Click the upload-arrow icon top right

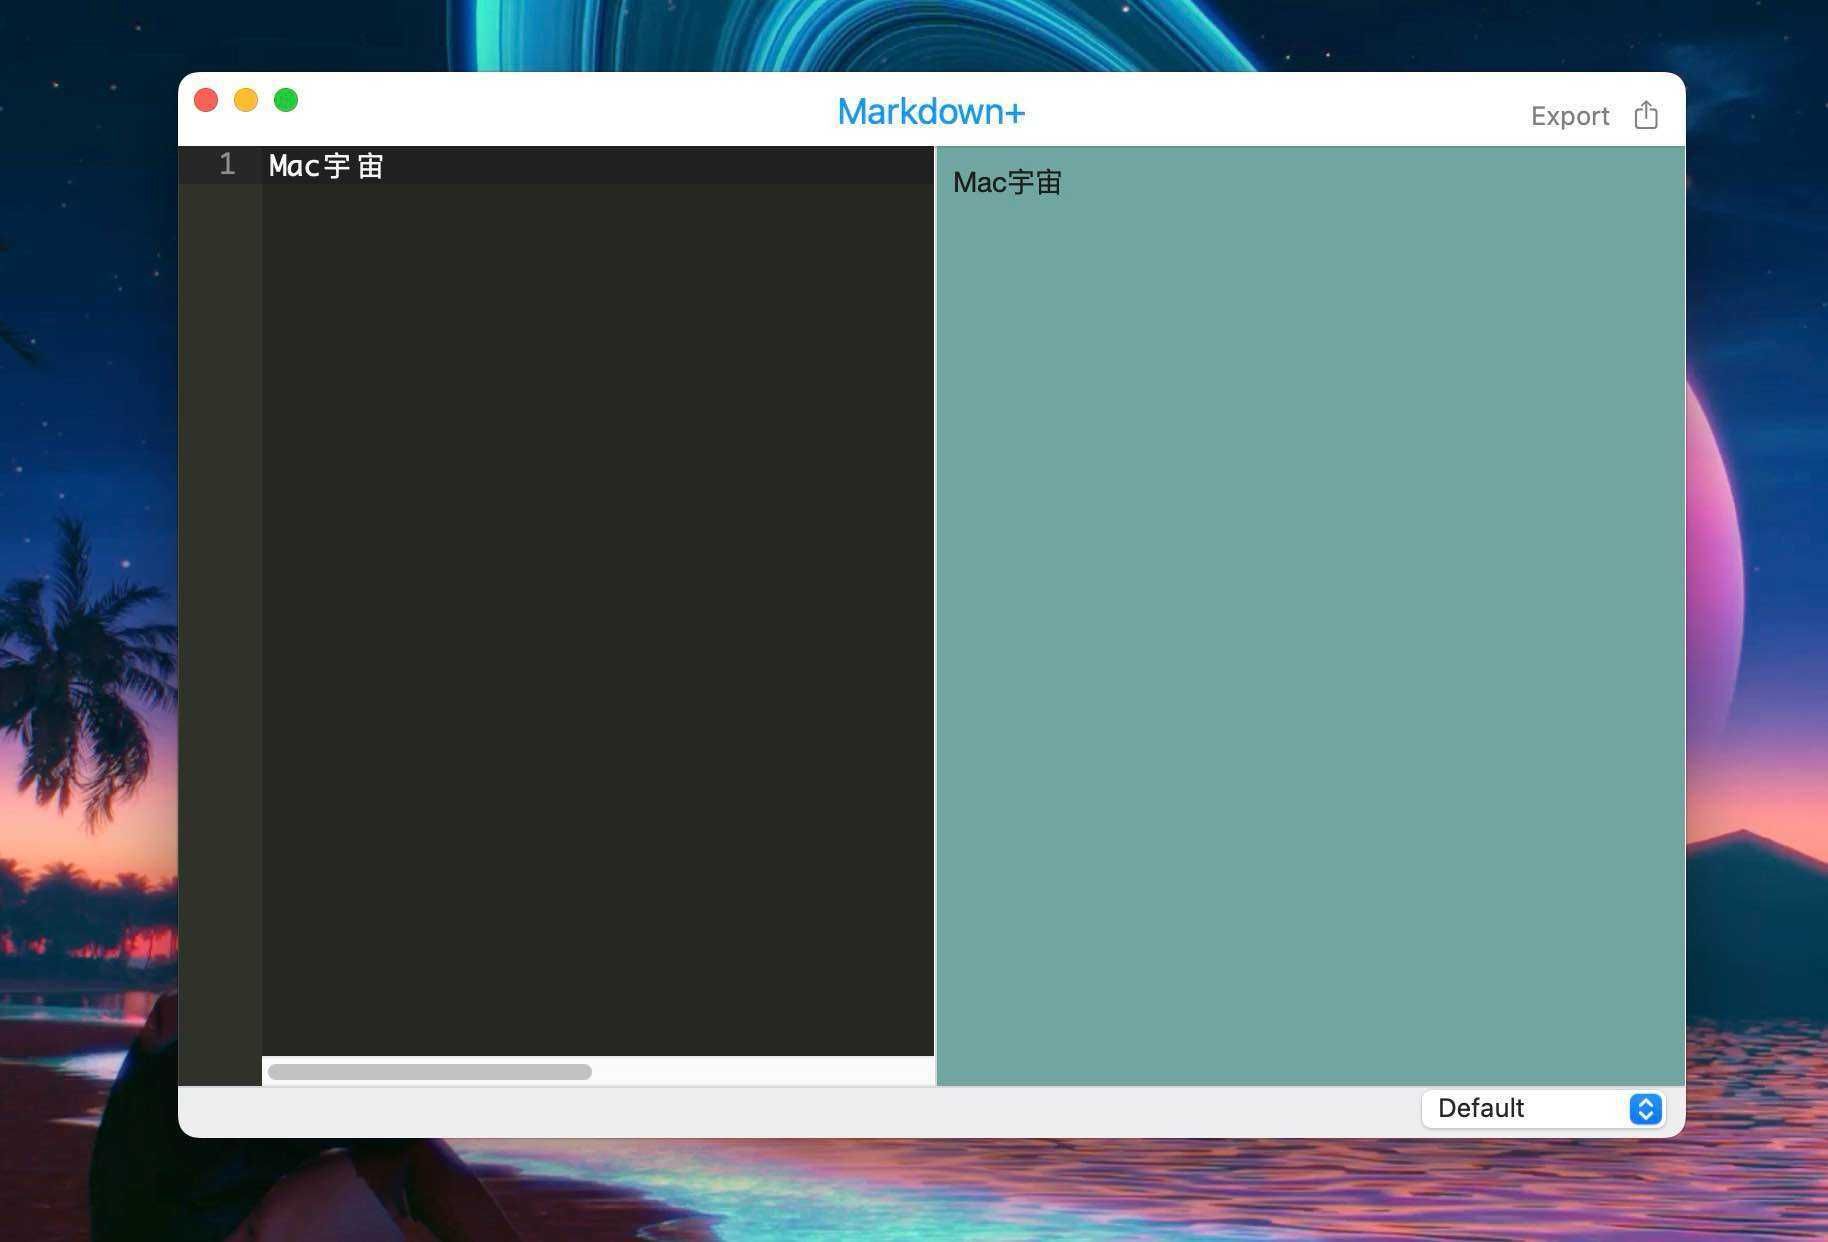(1645, 115)
